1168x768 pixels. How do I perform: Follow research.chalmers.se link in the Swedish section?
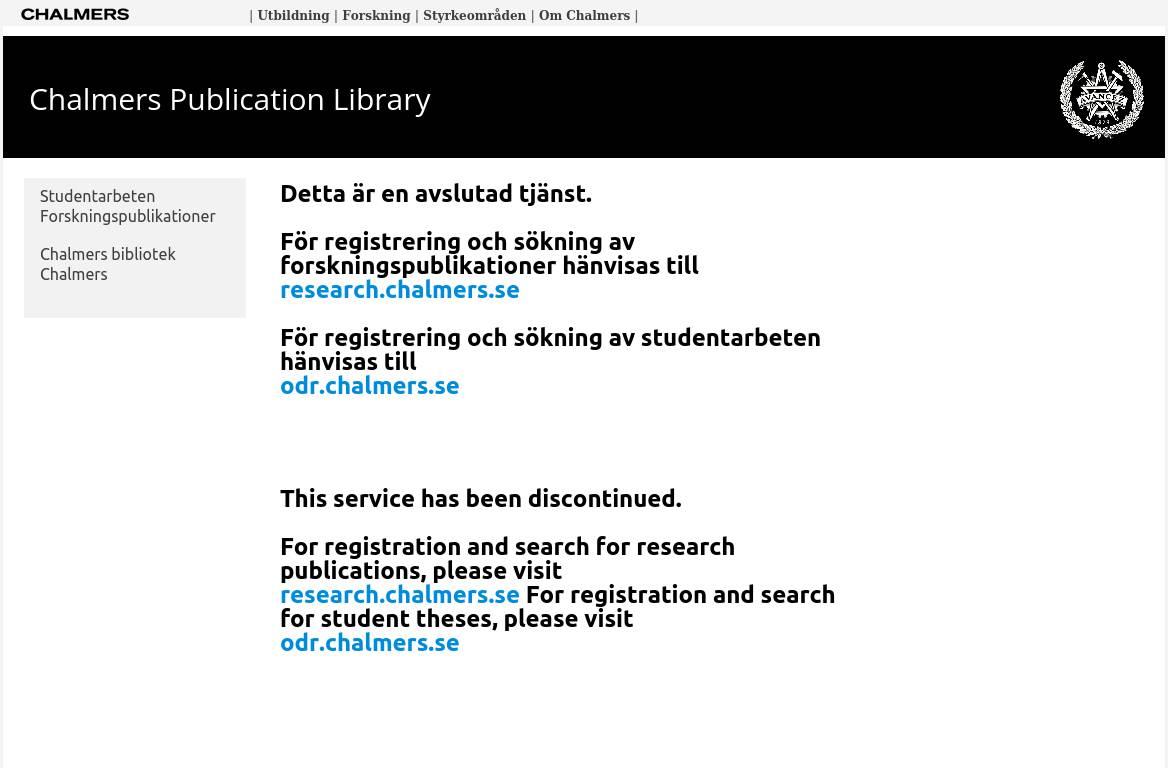coord(399,290)
